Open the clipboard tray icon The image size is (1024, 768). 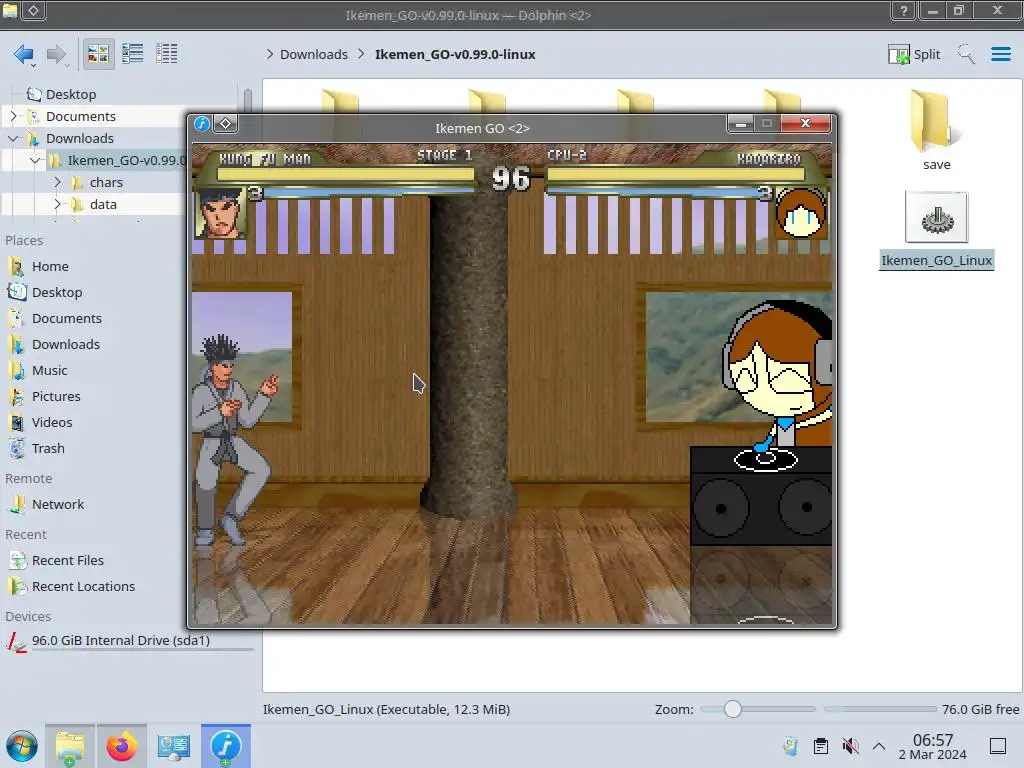tap(821, 746)
